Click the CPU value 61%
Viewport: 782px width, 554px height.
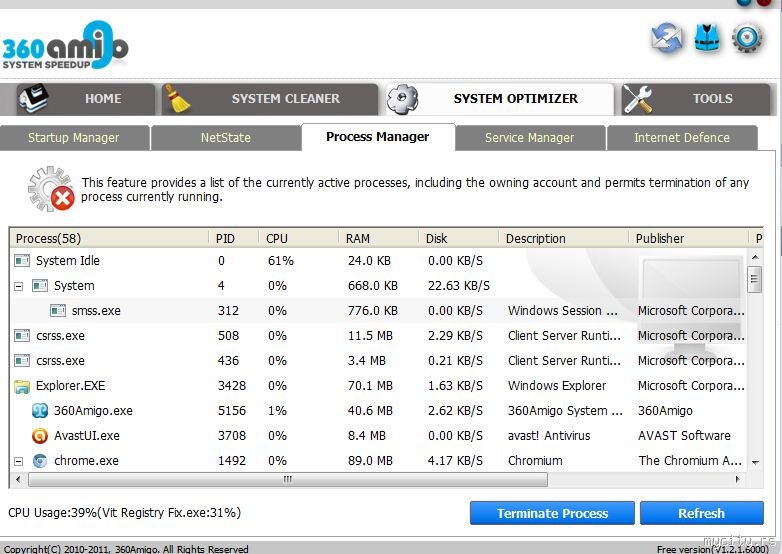coord(281,261)
